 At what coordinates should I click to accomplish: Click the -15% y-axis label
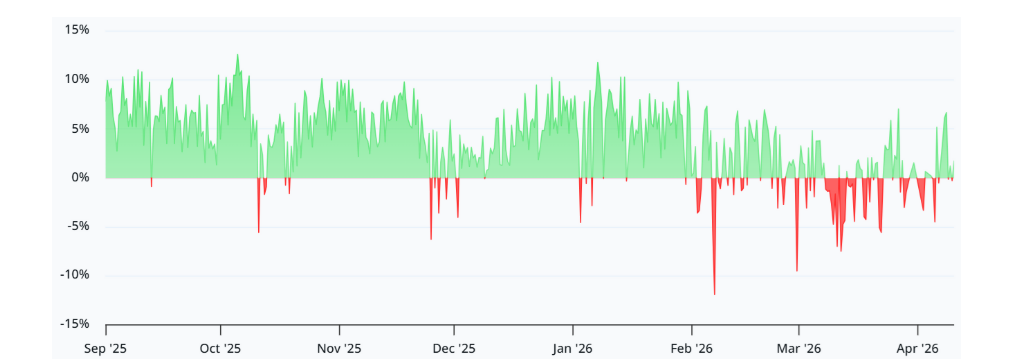pos(75,325)
